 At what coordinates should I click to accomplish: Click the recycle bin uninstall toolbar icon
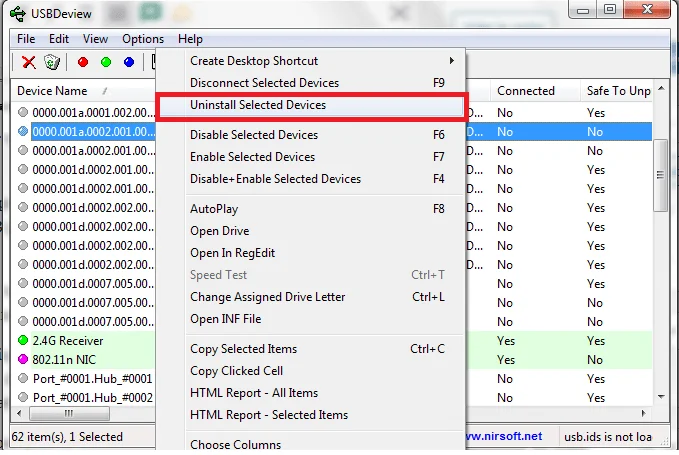click(x=52, y=62)
